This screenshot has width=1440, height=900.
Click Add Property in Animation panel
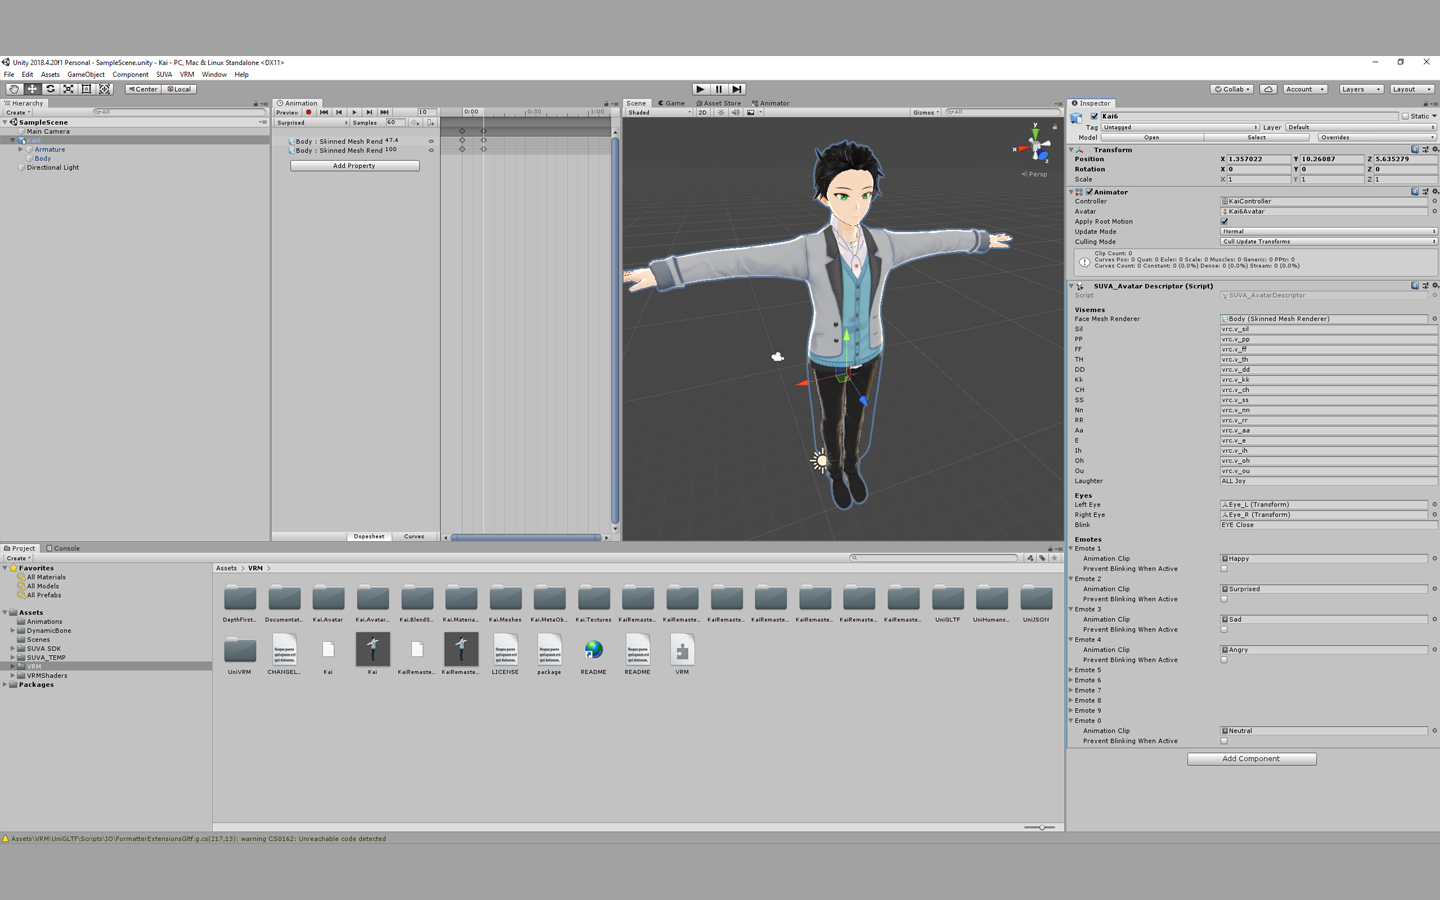coord(354,166)
